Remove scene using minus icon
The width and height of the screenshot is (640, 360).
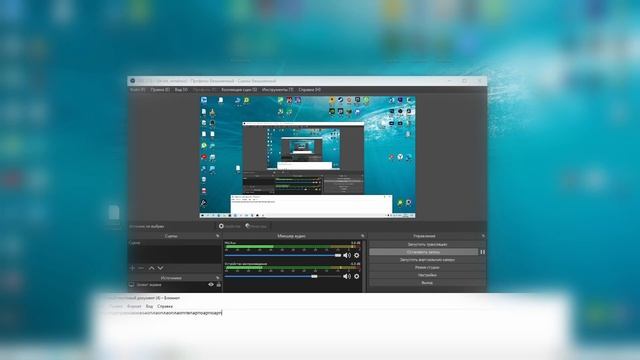141,268
